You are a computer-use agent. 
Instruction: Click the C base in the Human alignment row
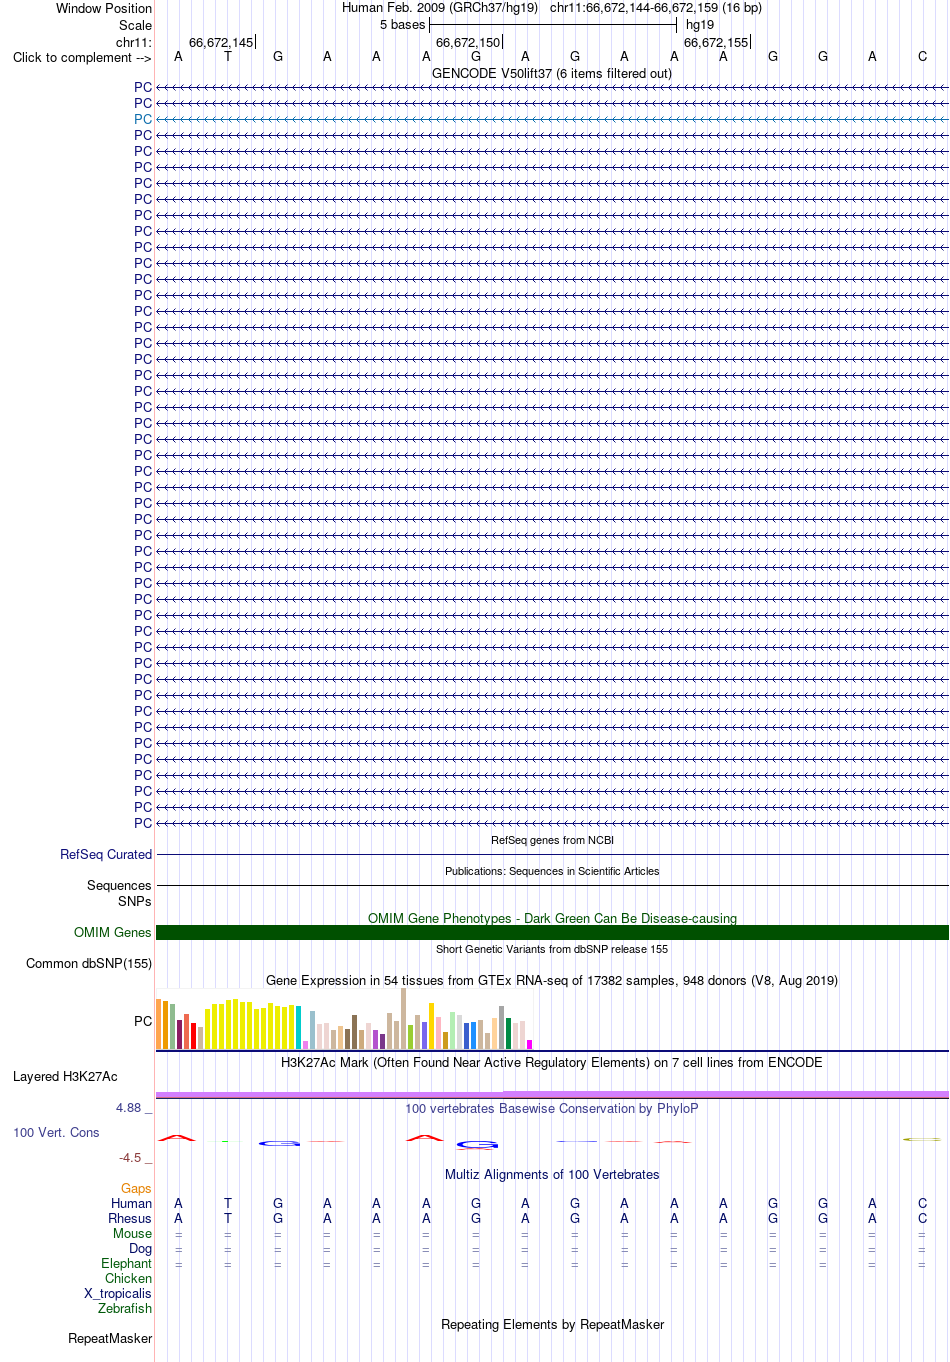point(922,1203)
